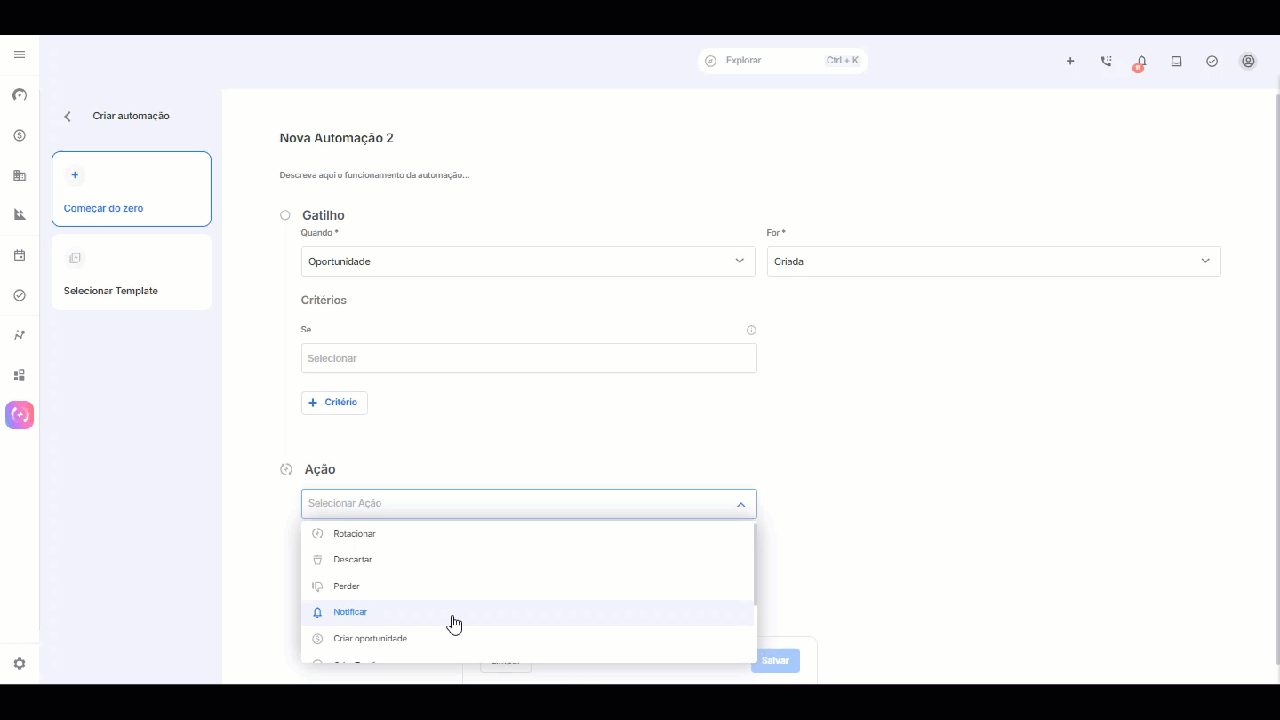
Task: Click the info icon beside Se field
Action: point(751,330)
